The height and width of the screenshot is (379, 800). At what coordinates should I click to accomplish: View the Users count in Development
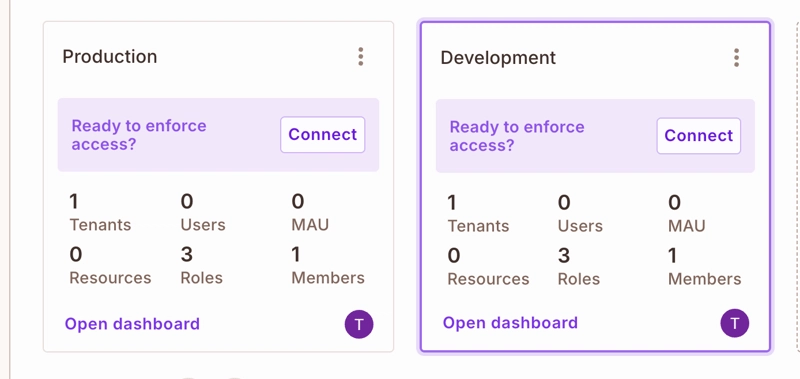coord(580,214)
